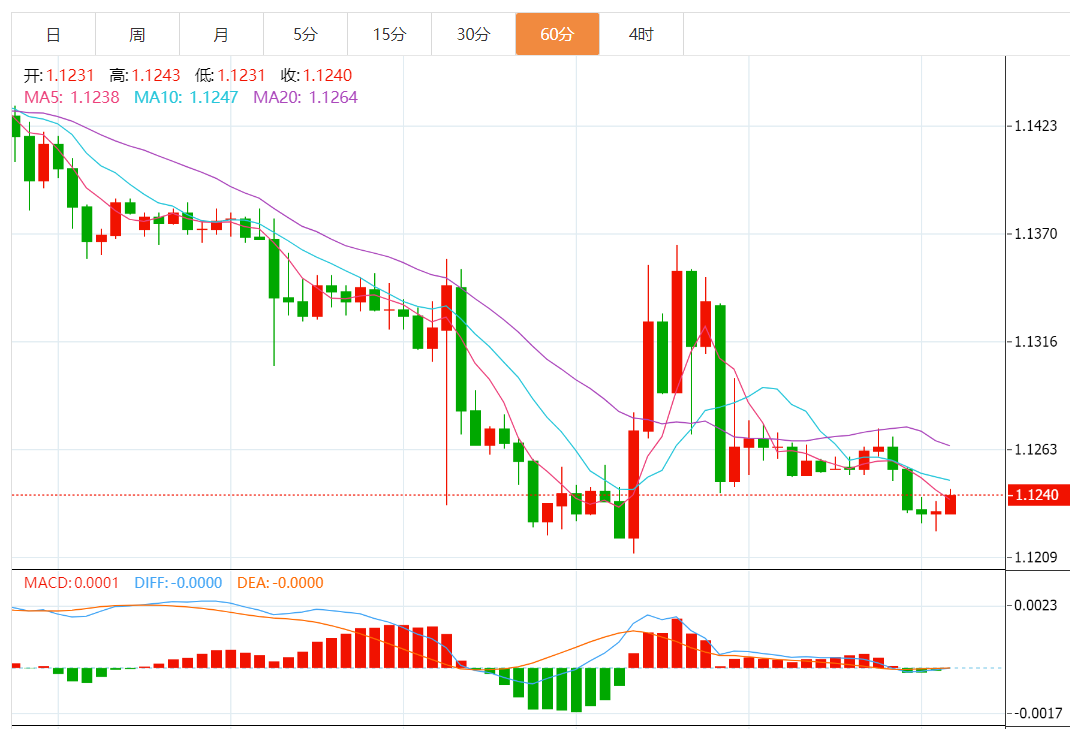Click the 1.1263 price axis label
Screen dimensions: 1070x729
pos(1035,449)
